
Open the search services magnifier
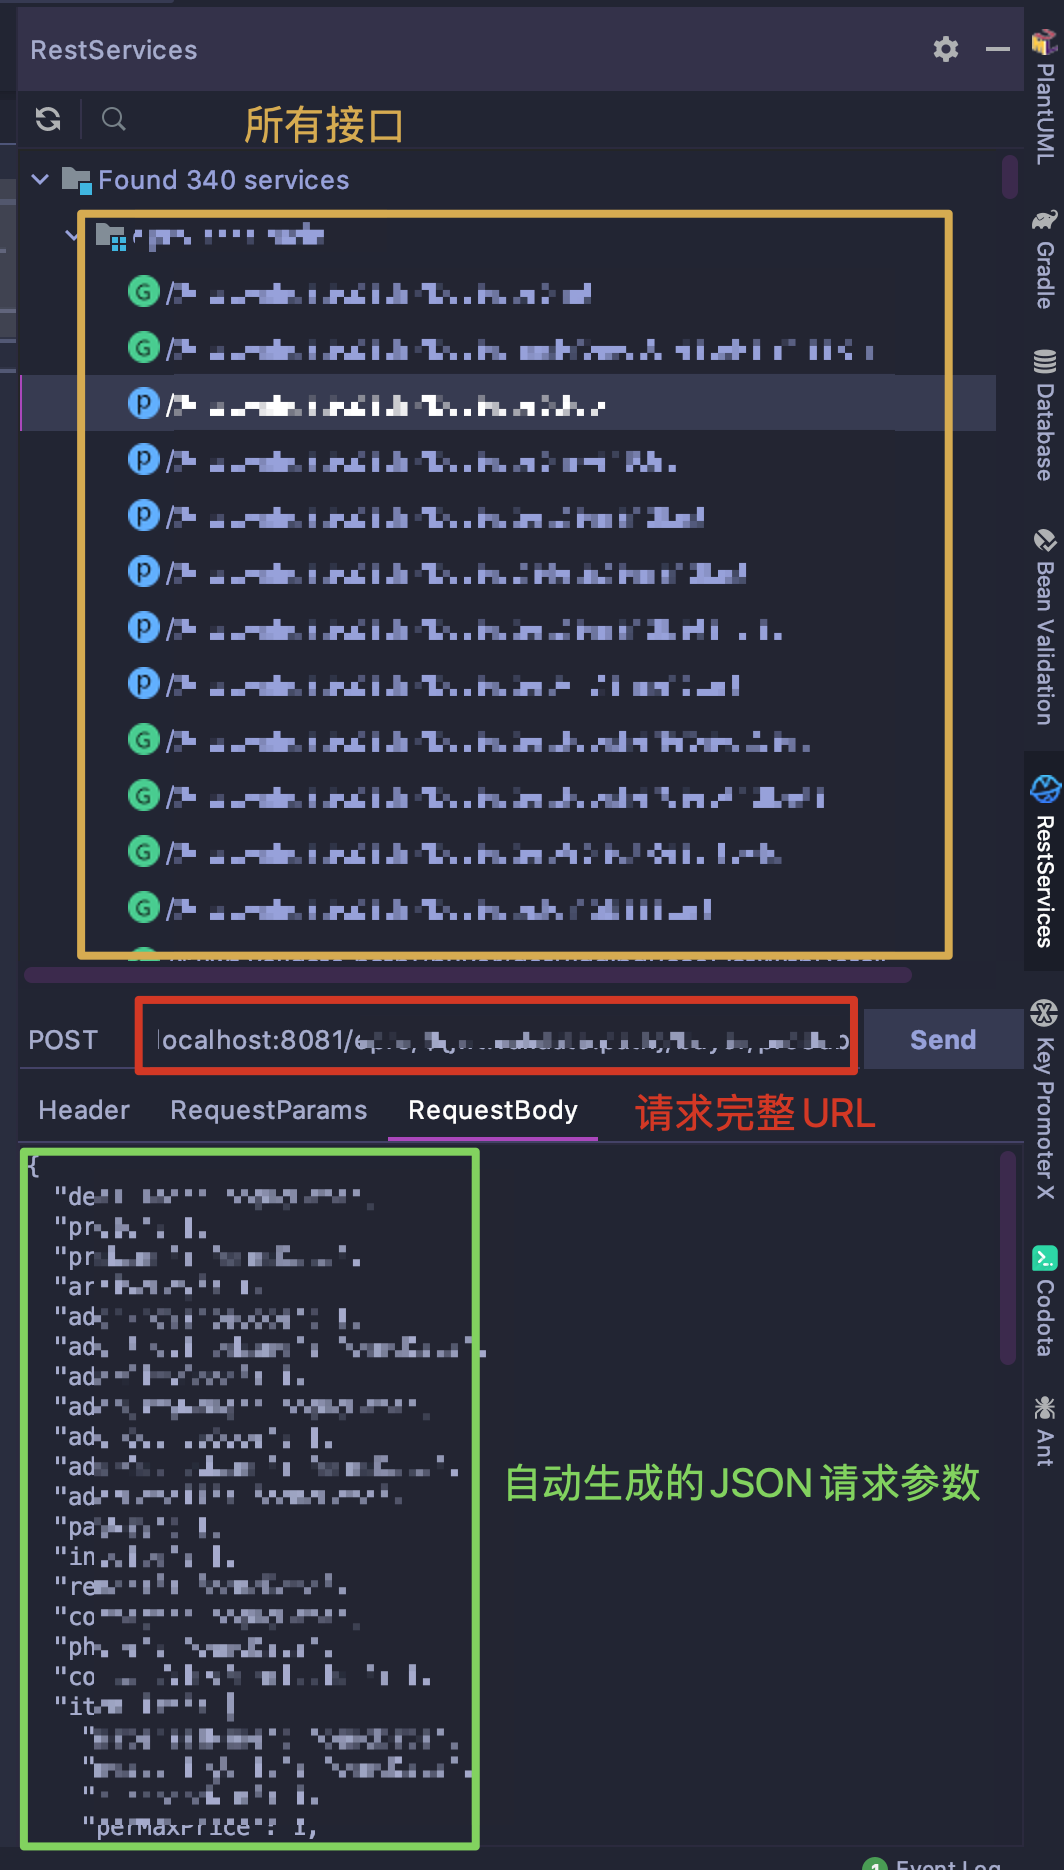tap(114, 120)
